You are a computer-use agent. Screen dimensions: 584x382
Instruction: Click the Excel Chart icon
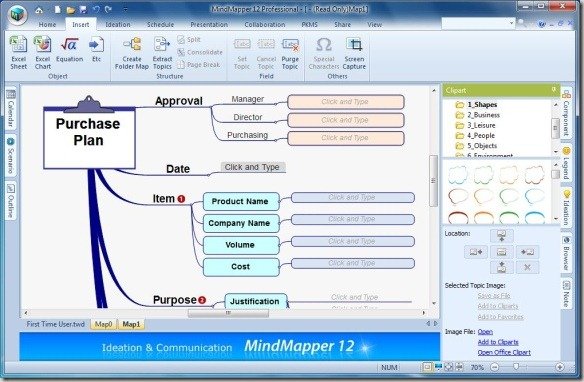tap(42, 53)
